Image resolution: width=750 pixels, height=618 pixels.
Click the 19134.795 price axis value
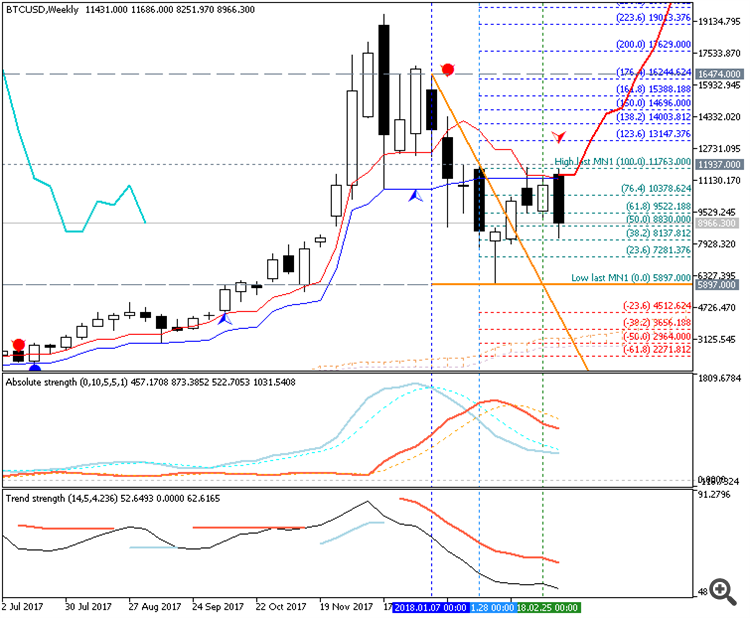[719, 22]
